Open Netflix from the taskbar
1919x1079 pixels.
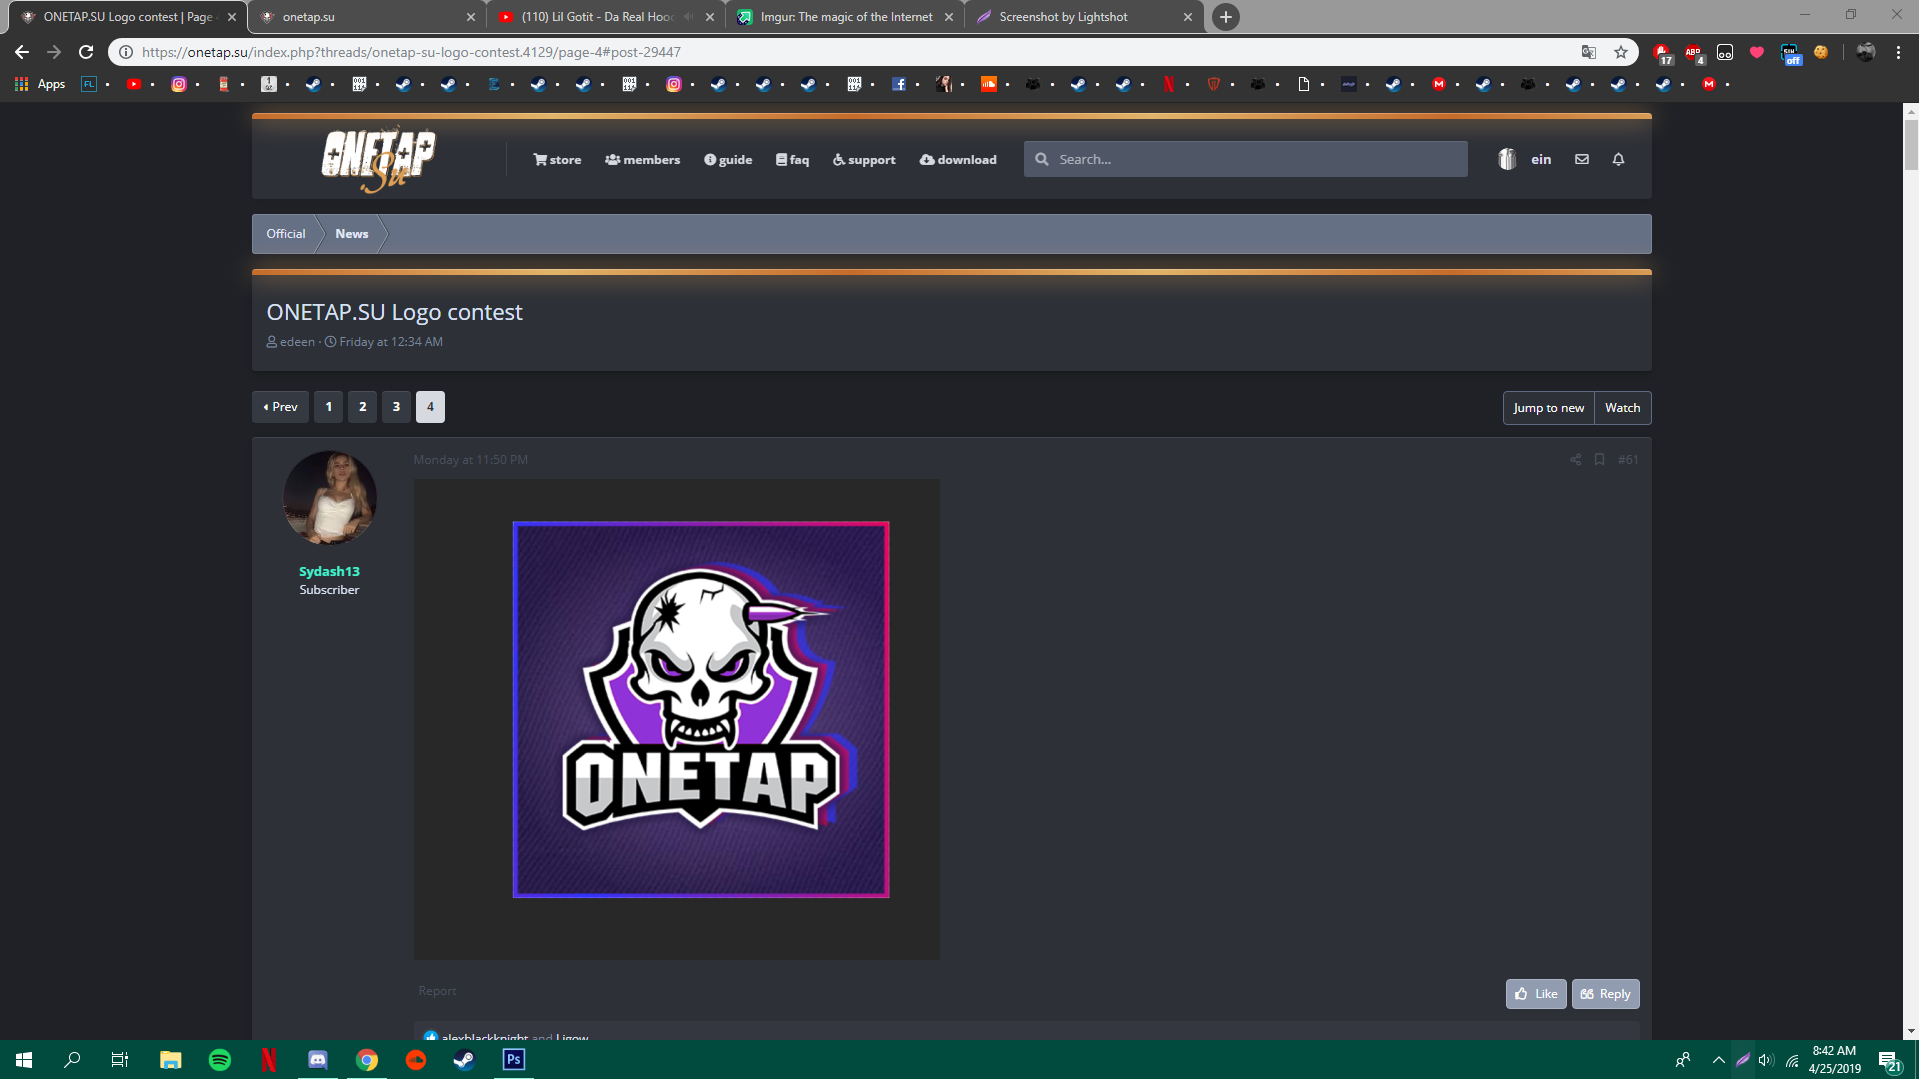click(269, 1060)
